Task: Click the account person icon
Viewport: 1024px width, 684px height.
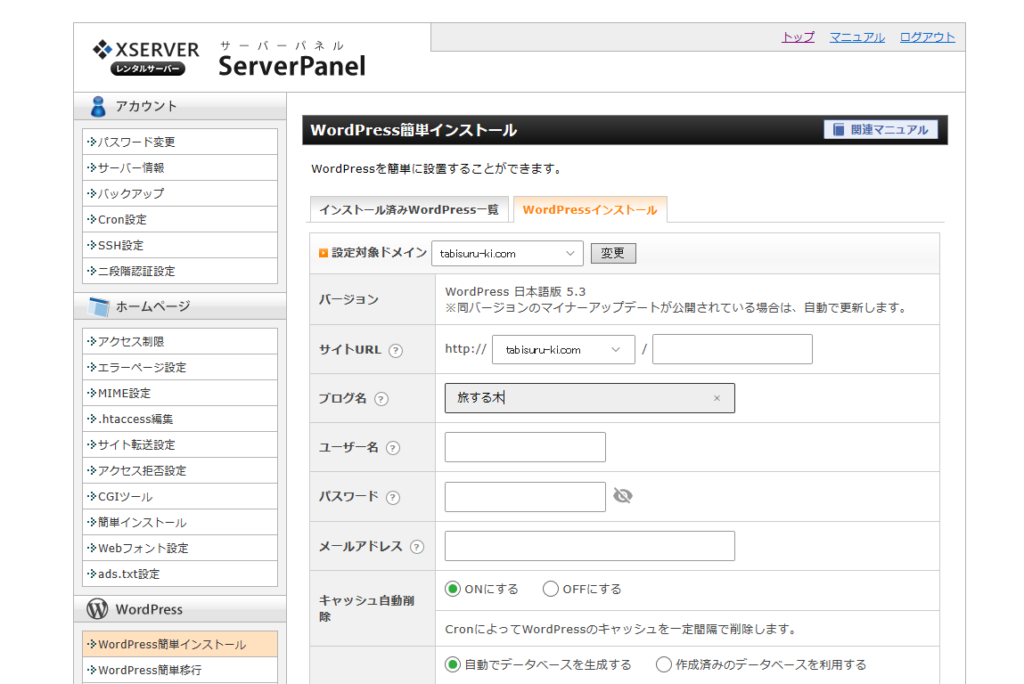Action: click(98, 106)
